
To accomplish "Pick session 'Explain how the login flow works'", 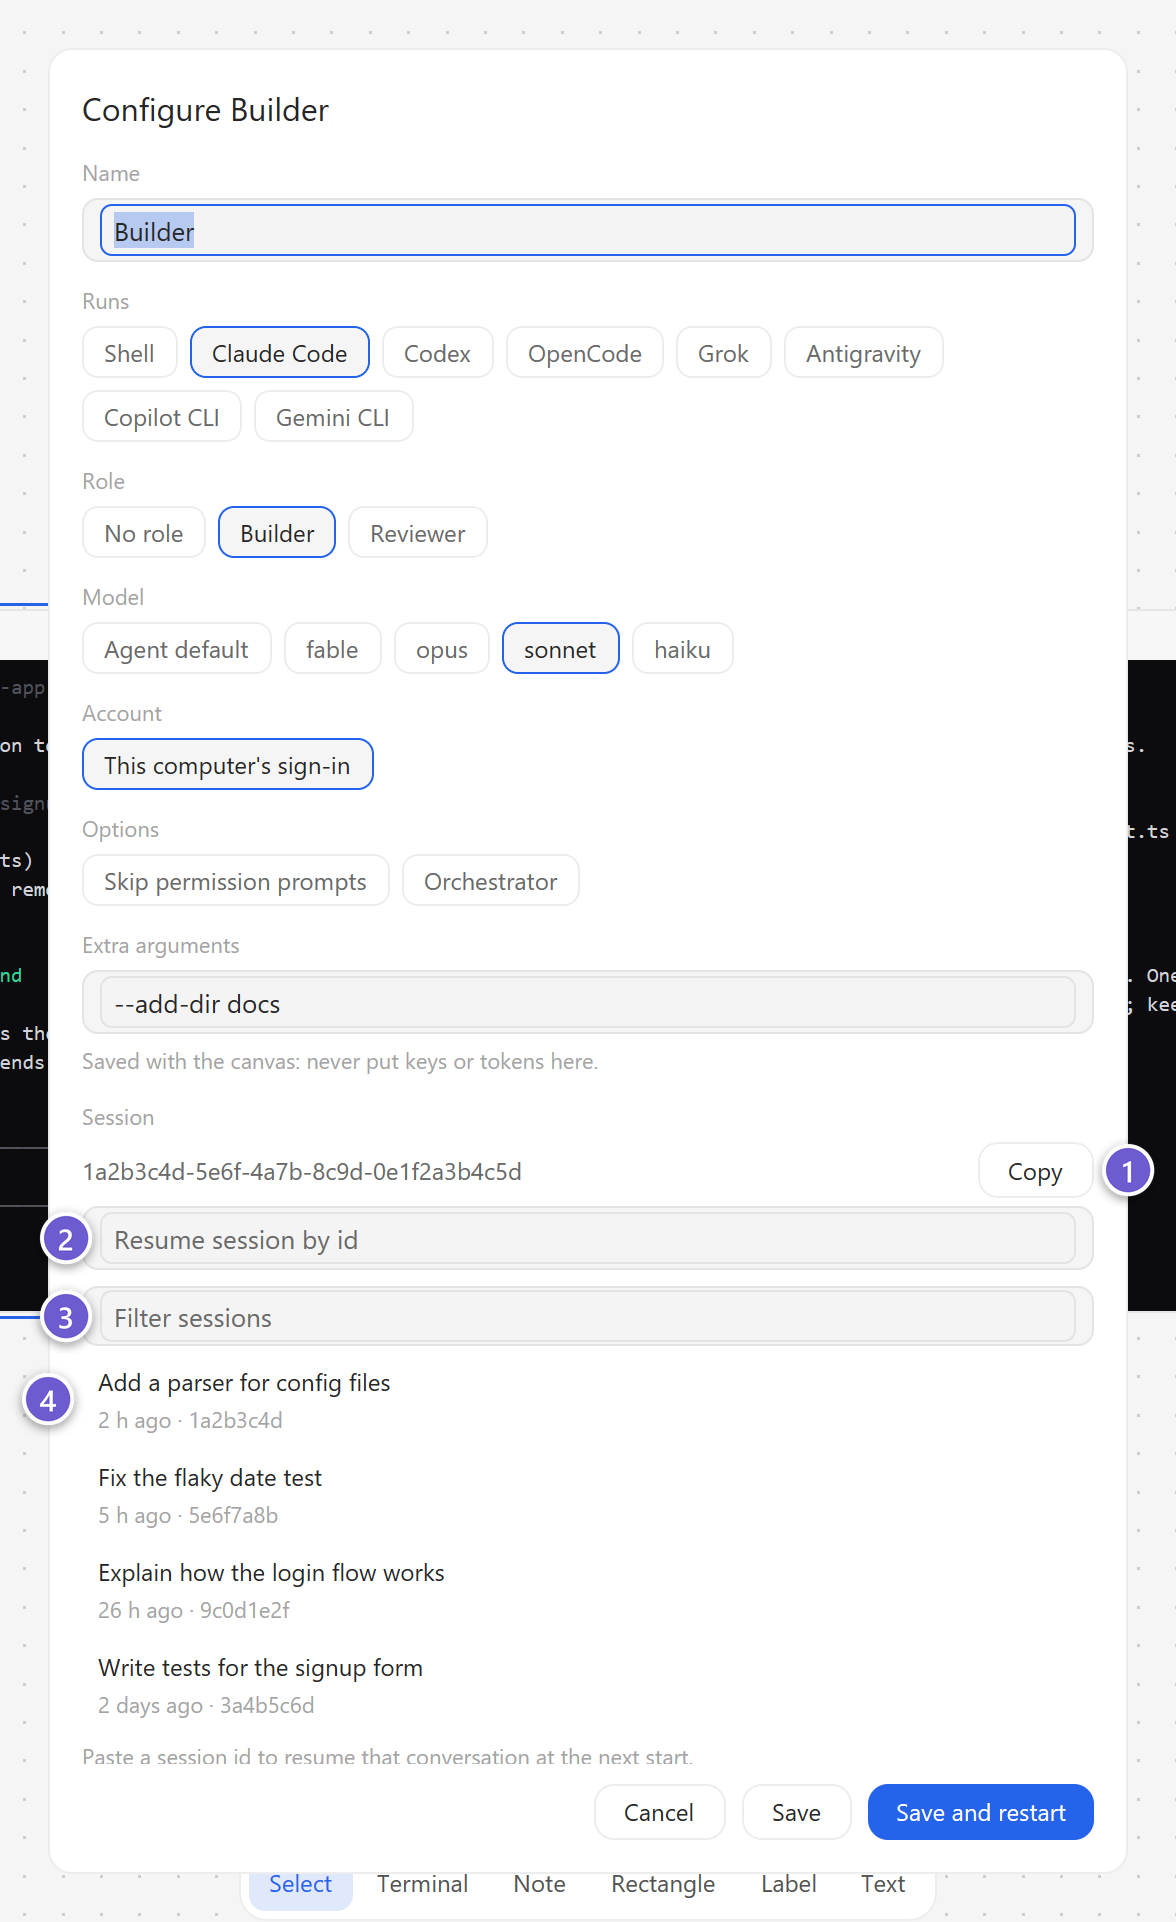I will pyautogui.click(x=588, y=1590).
